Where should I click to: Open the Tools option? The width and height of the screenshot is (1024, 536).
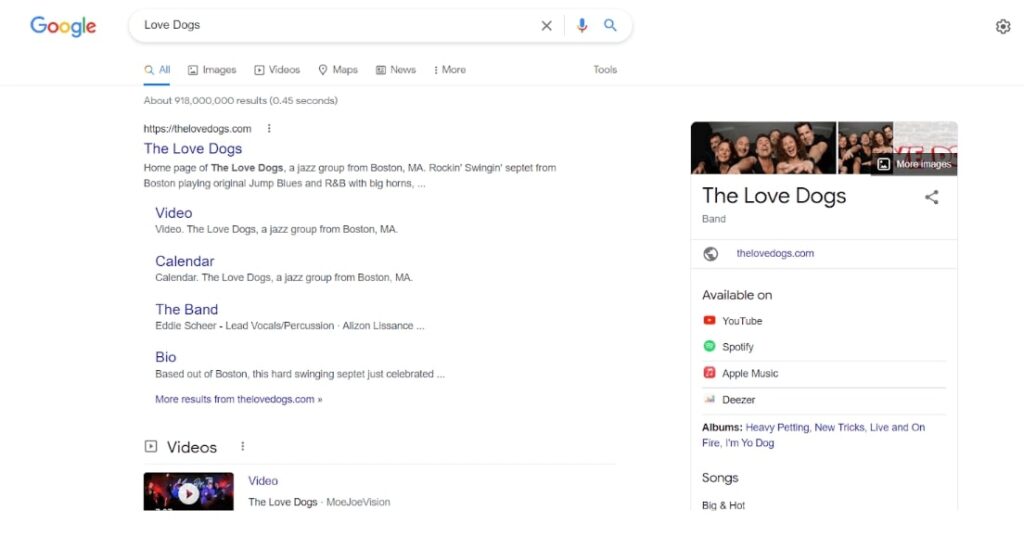click(x=605, y=70)
